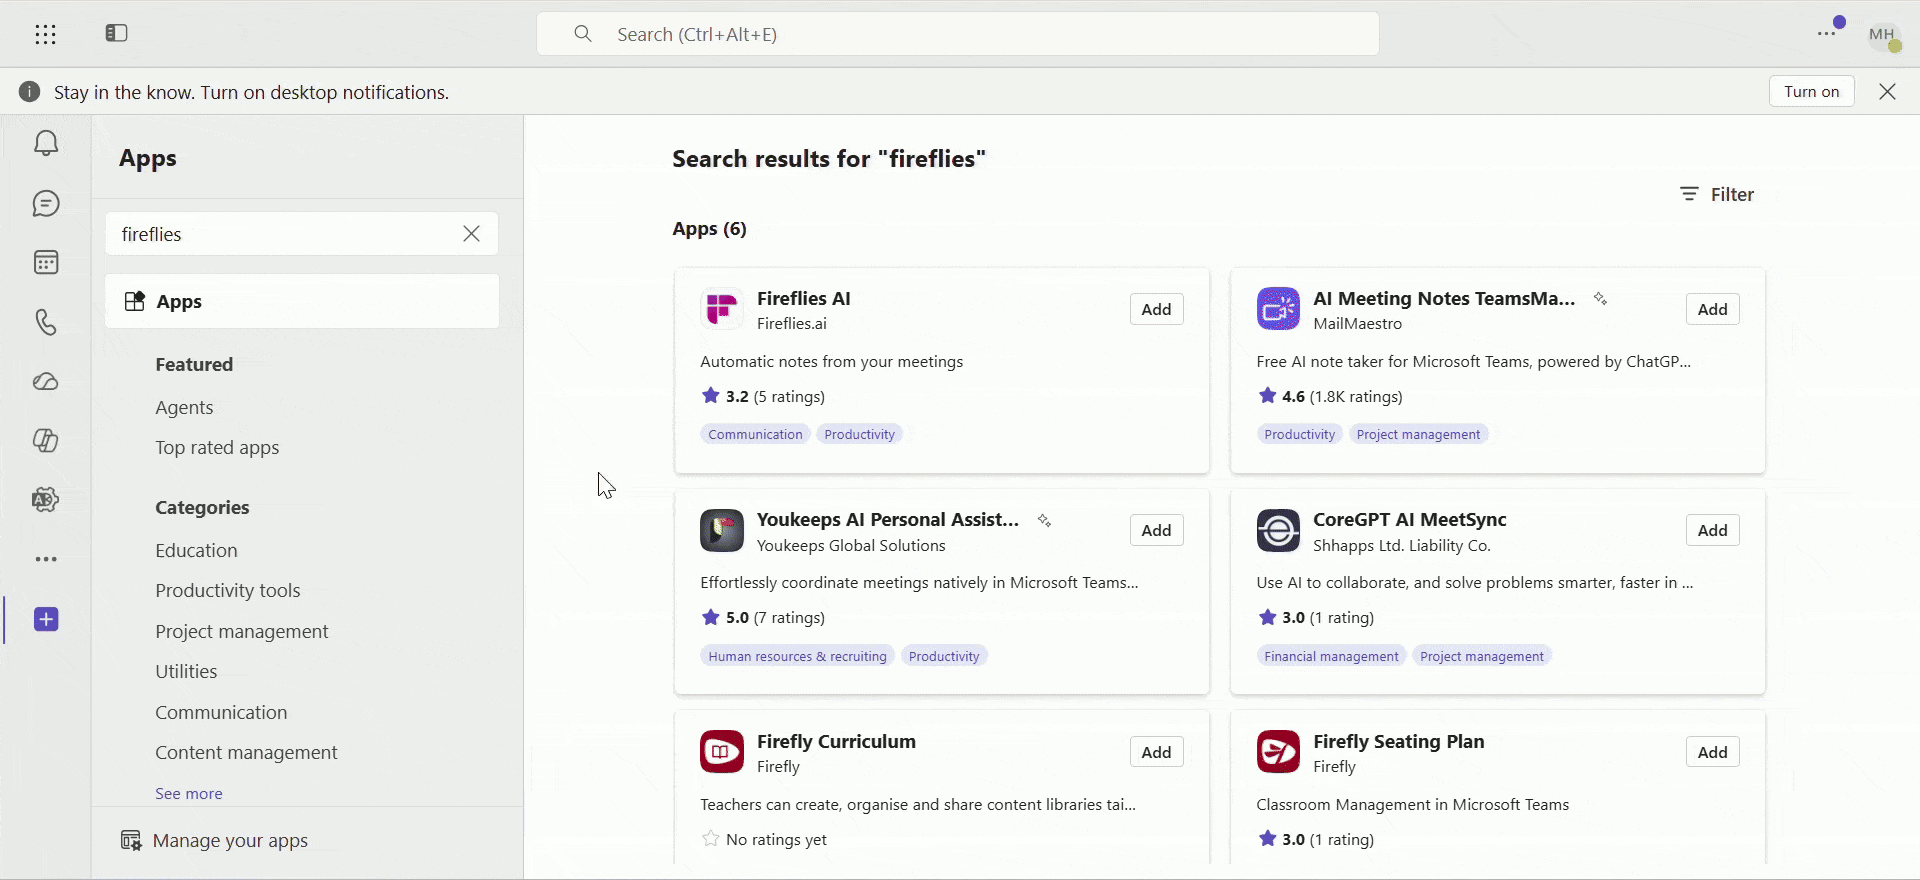
Task: Clear the fireflies search text
Action: tap(472, 234)
